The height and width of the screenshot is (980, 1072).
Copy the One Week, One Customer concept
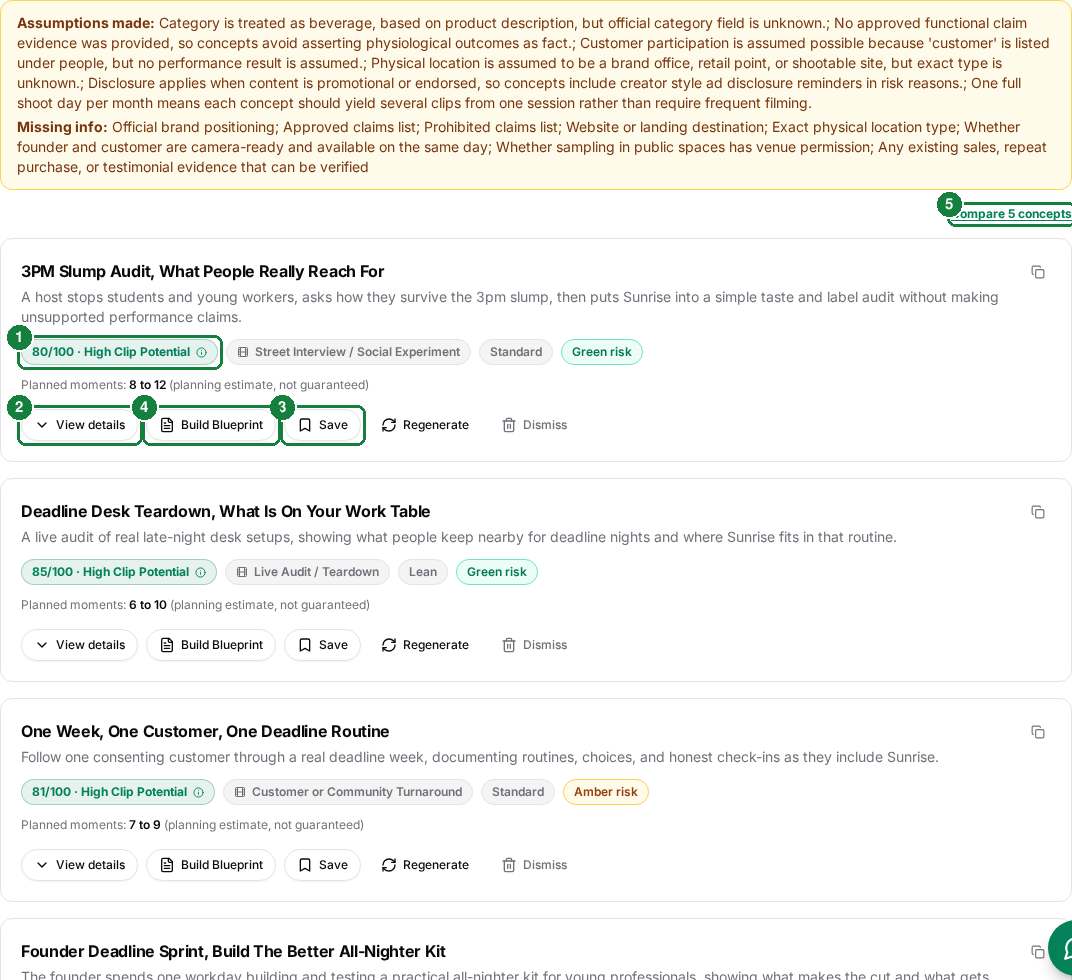tap(1037, 732)
